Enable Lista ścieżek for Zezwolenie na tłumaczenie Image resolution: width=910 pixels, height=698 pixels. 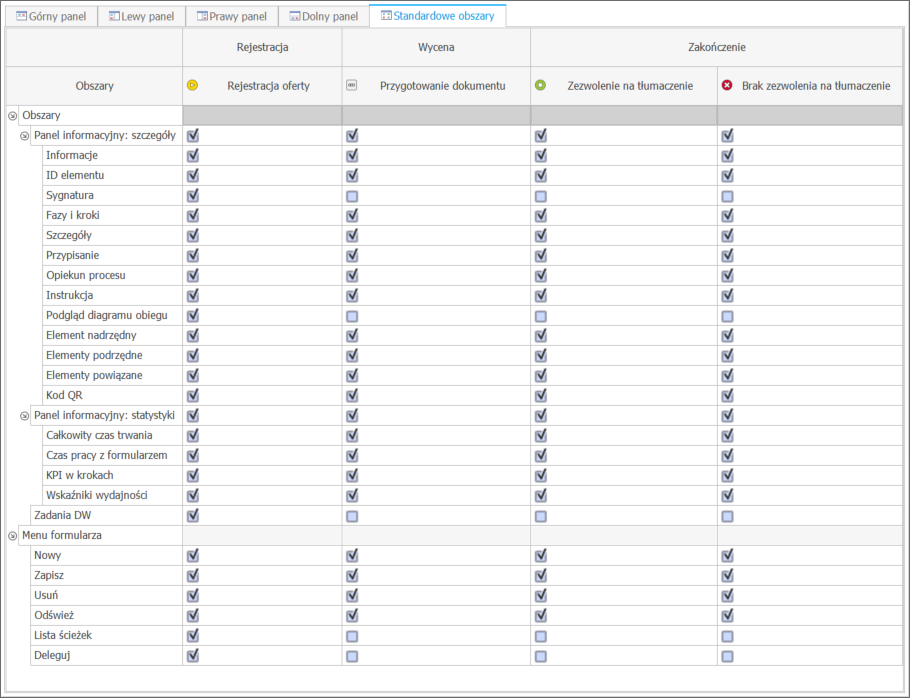click(x=541, y=636)
